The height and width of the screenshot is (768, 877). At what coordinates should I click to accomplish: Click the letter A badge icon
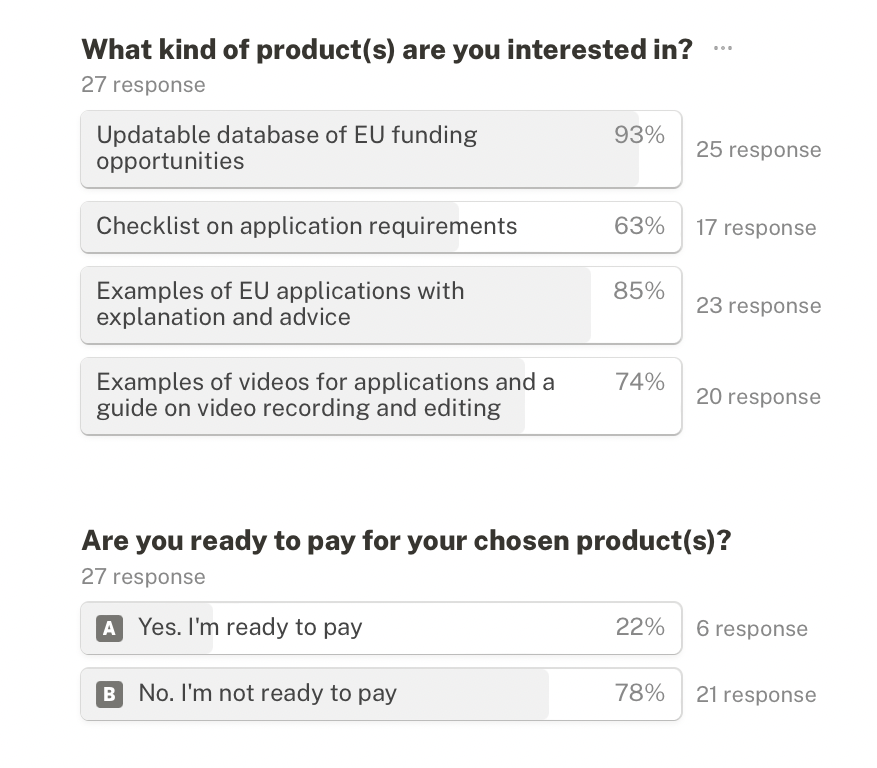[x=109, y=628]
